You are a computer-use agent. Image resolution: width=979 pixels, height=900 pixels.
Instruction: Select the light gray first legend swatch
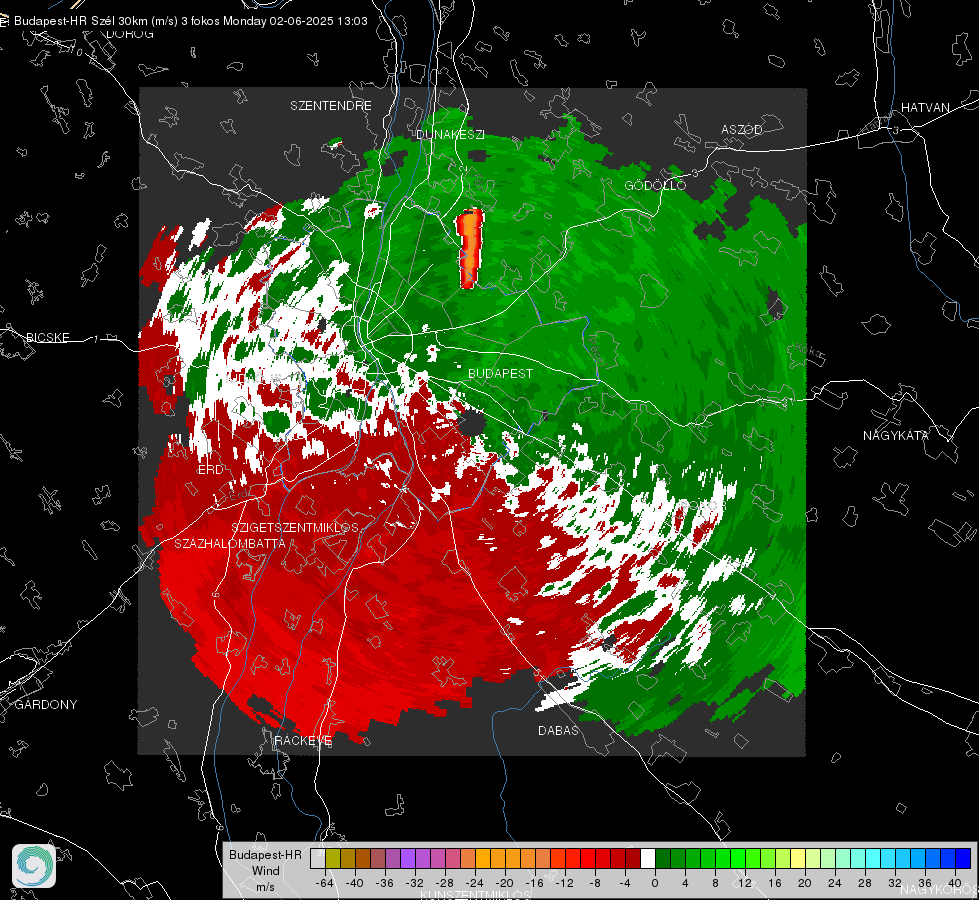(x=318, y=858)
